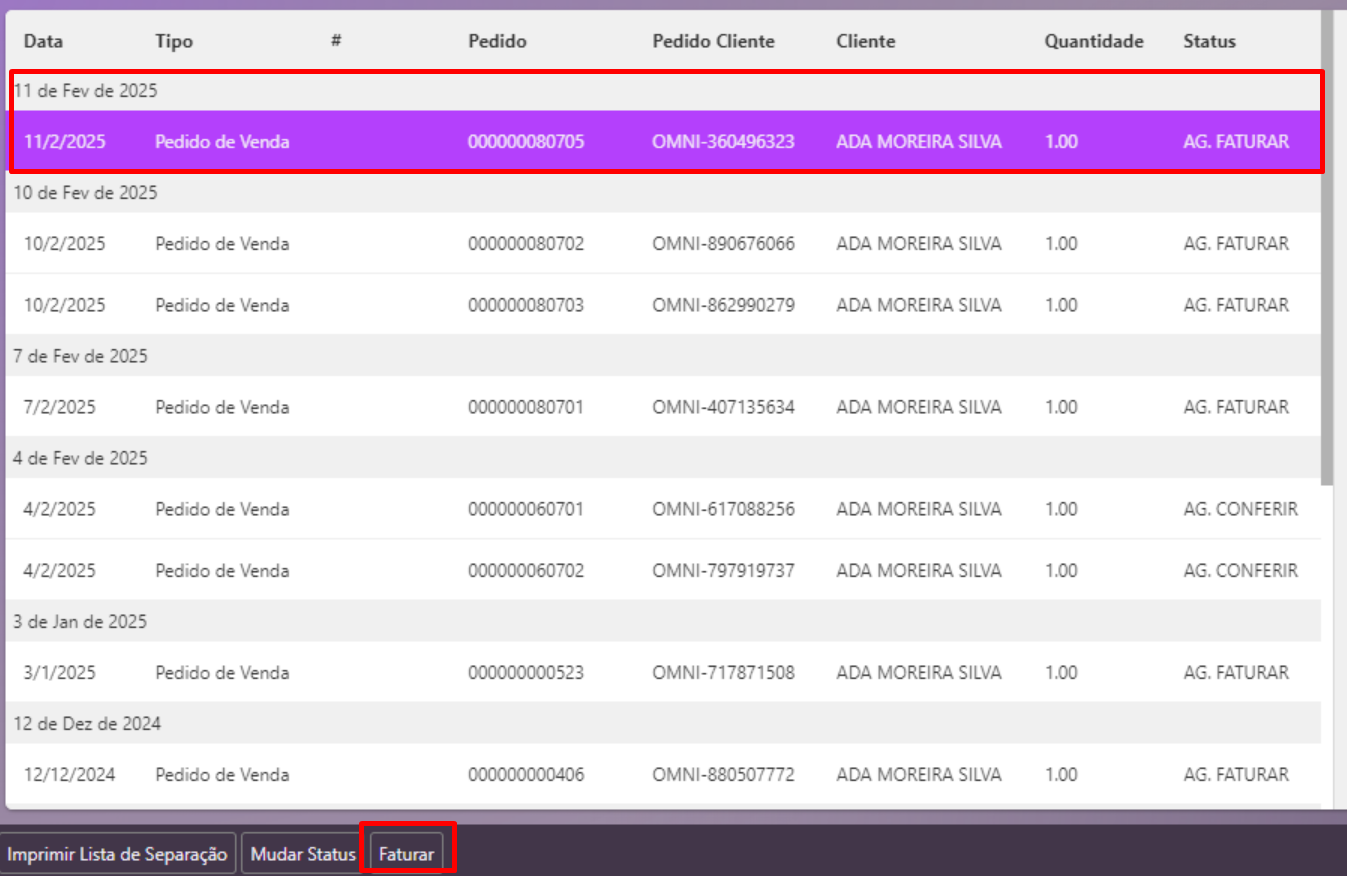
Task: Click the 12 de Dez de 2024 group header
Action: 663,724
